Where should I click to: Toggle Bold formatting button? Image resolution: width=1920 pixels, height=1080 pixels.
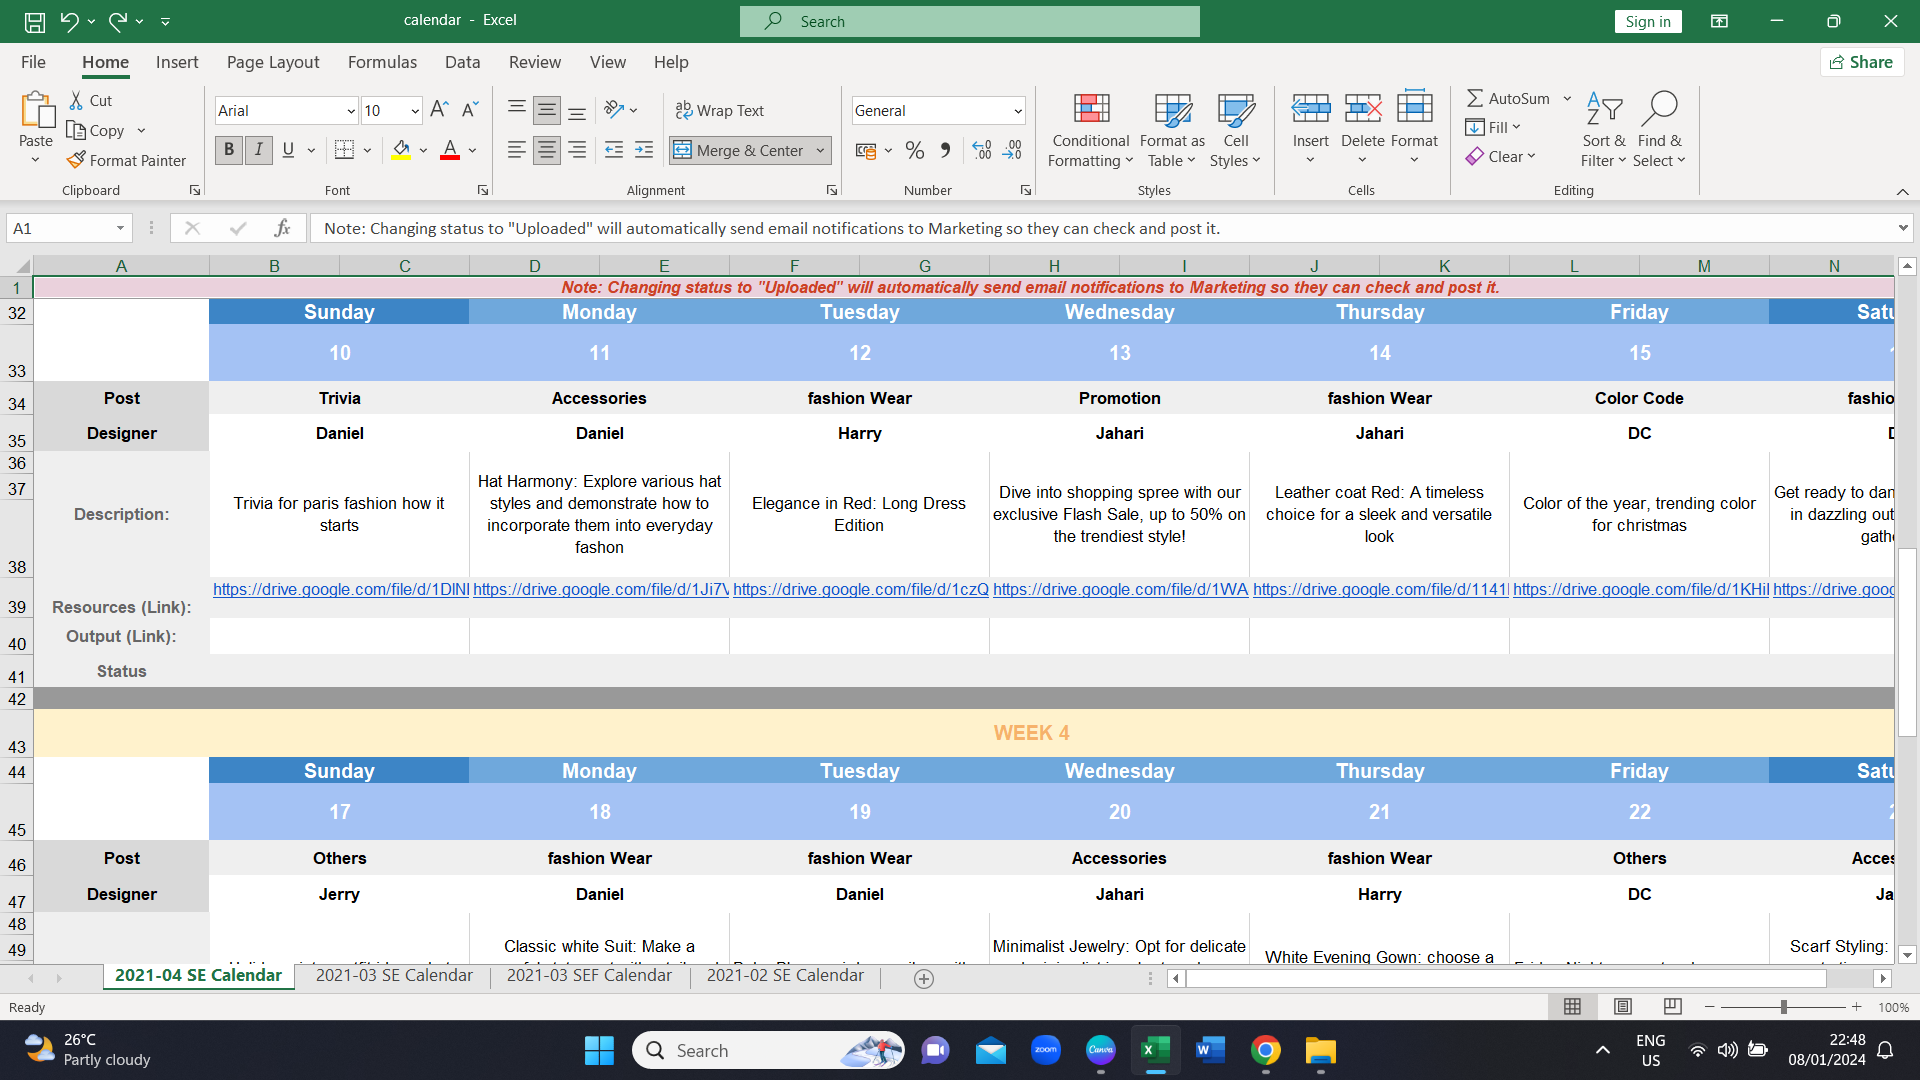coord(229,150)
